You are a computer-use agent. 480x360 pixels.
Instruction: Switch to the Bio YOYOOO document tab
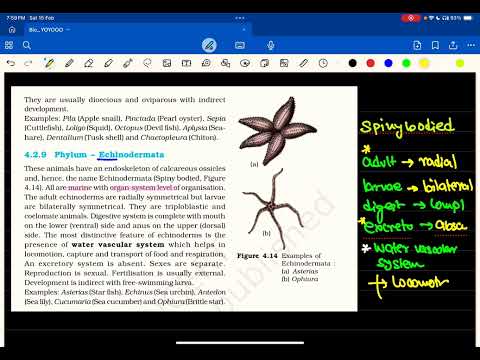click(x=46, y=30)
